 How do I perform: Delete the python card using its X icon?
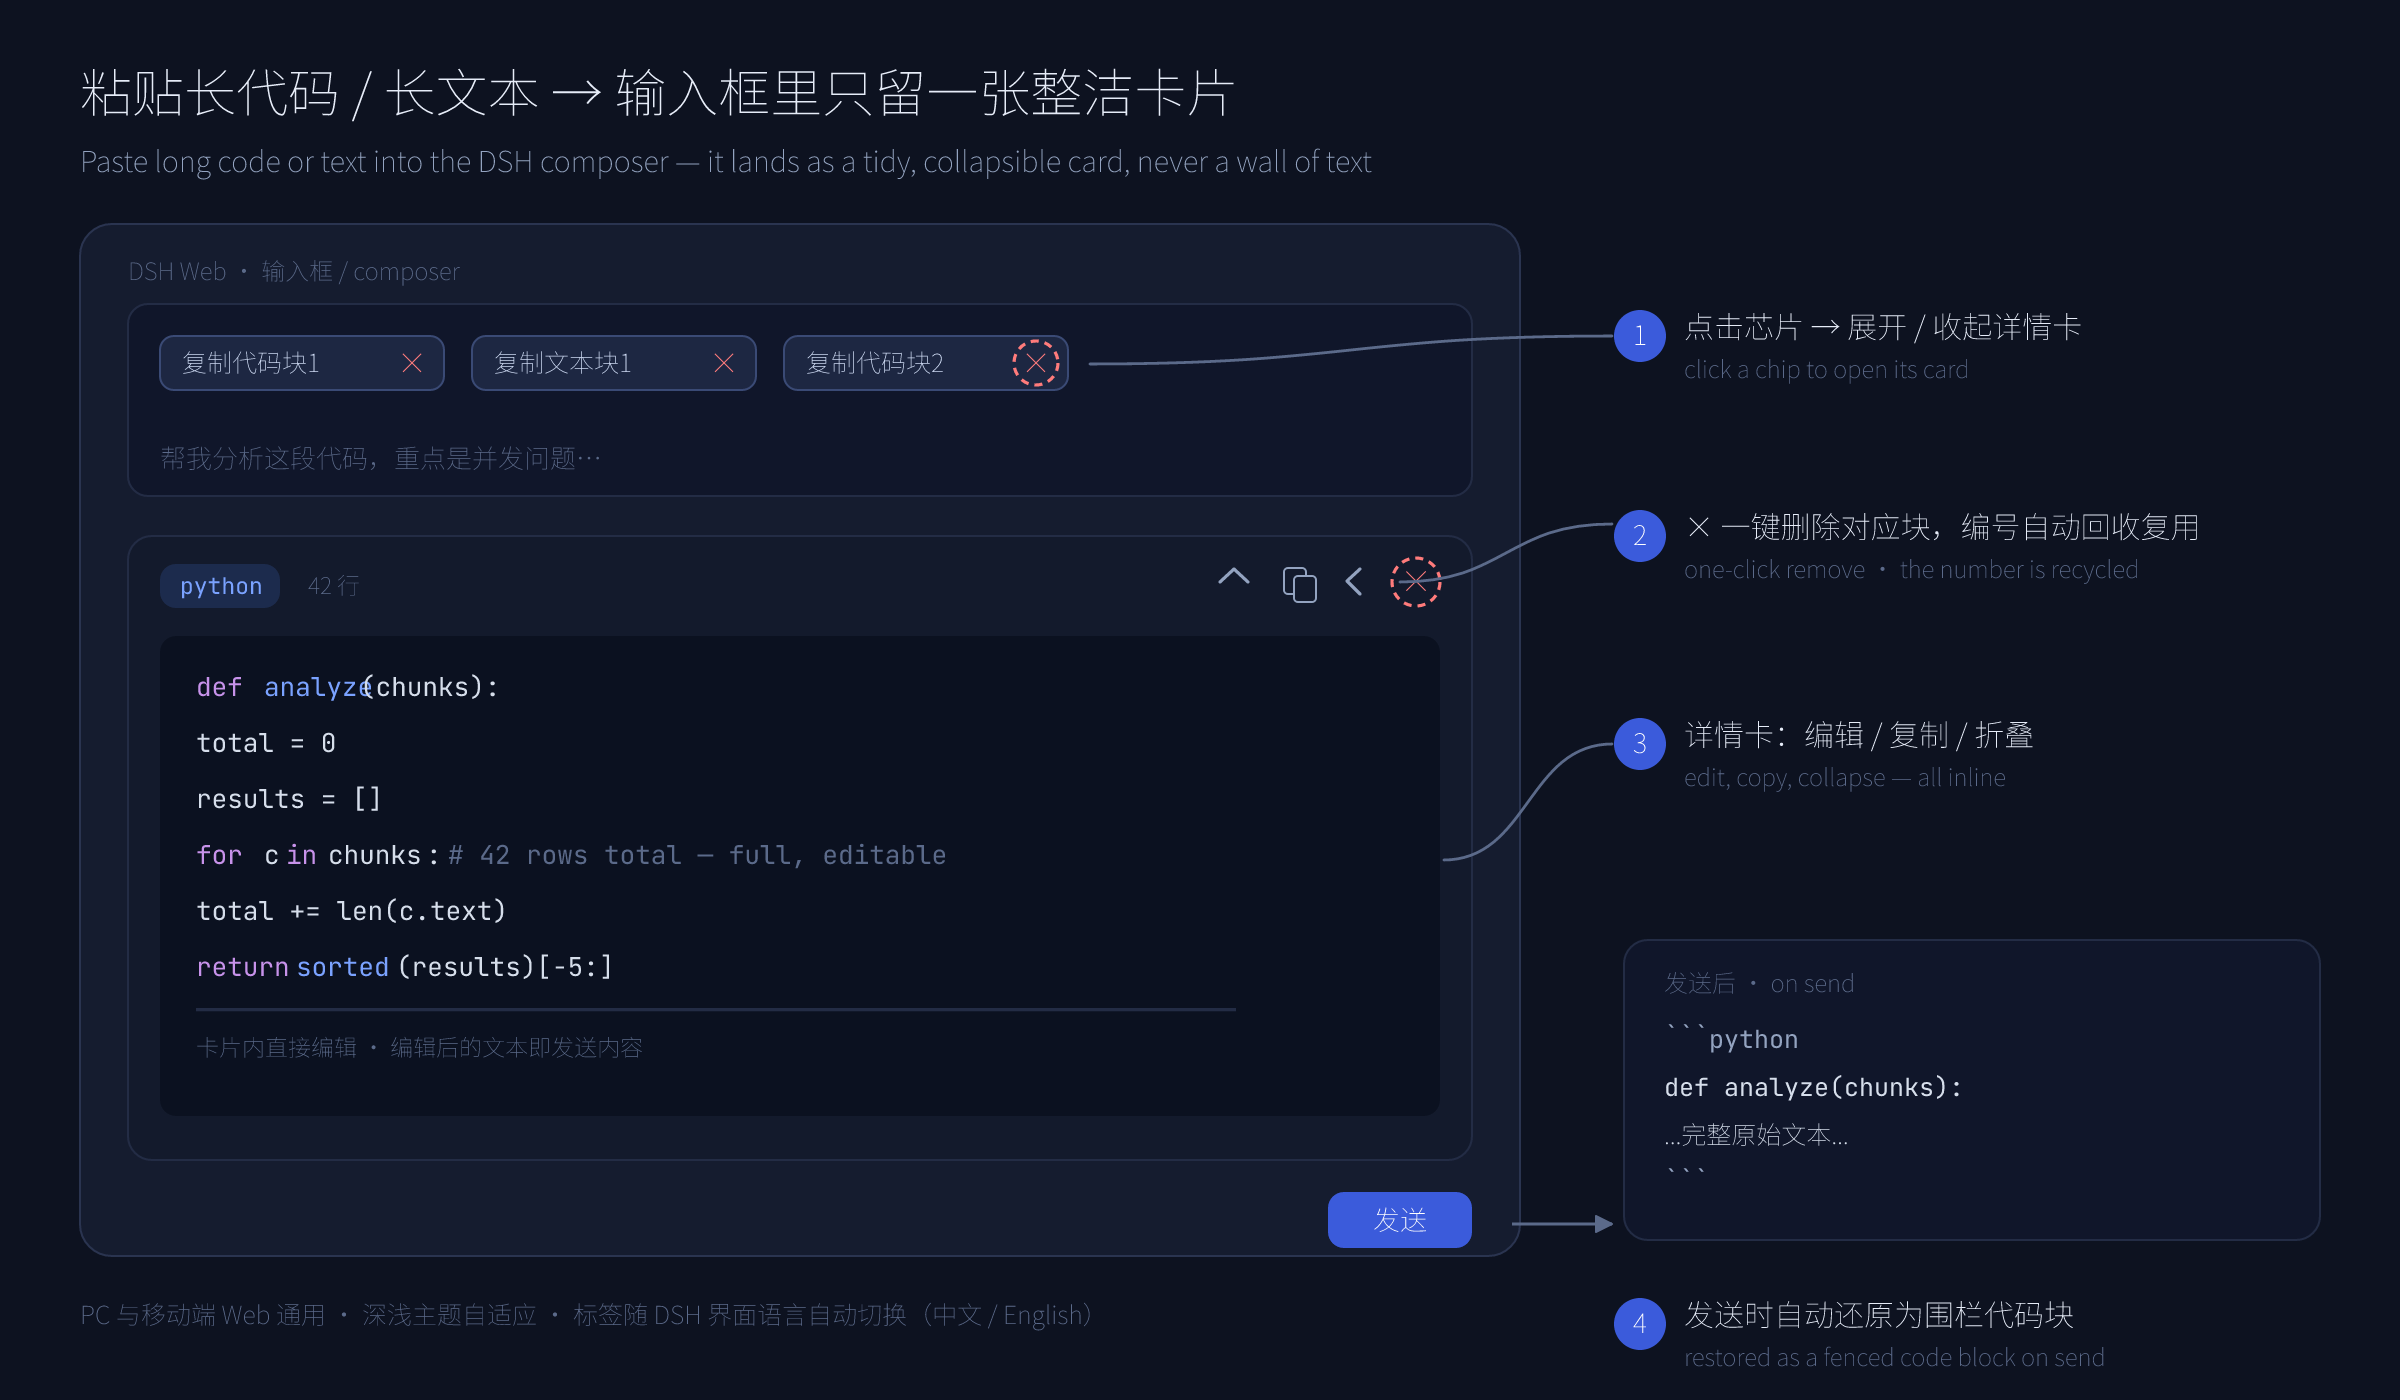1415,582
